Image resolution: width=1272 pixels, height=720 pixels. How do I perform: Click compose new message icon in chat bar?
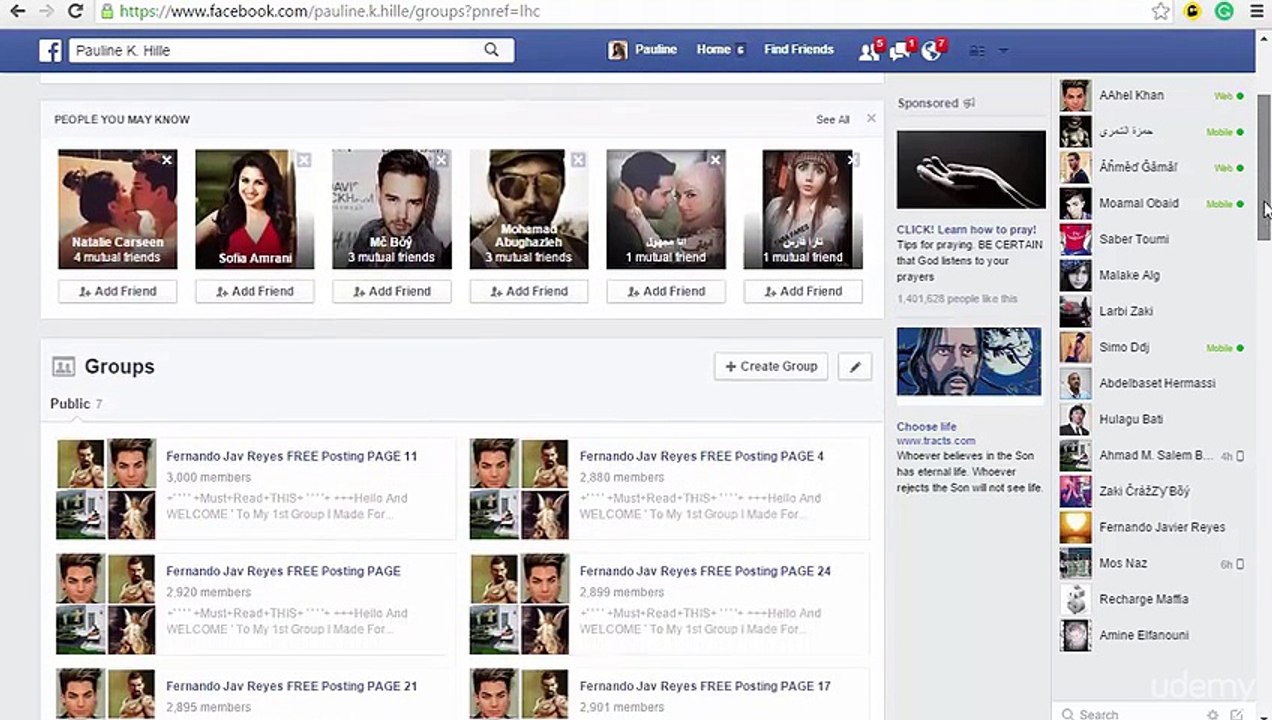point(1237,715)
